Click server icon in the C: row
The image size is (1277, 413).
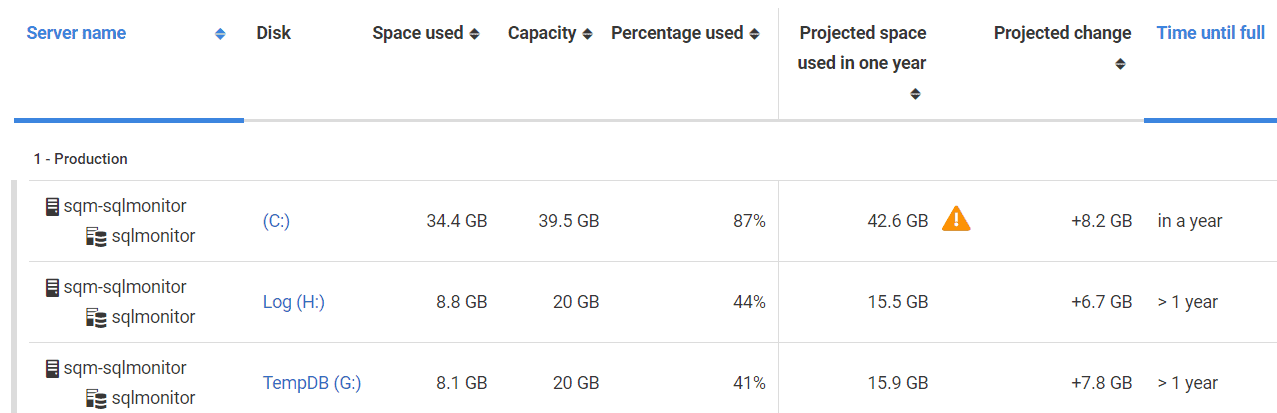pos(53,206)
